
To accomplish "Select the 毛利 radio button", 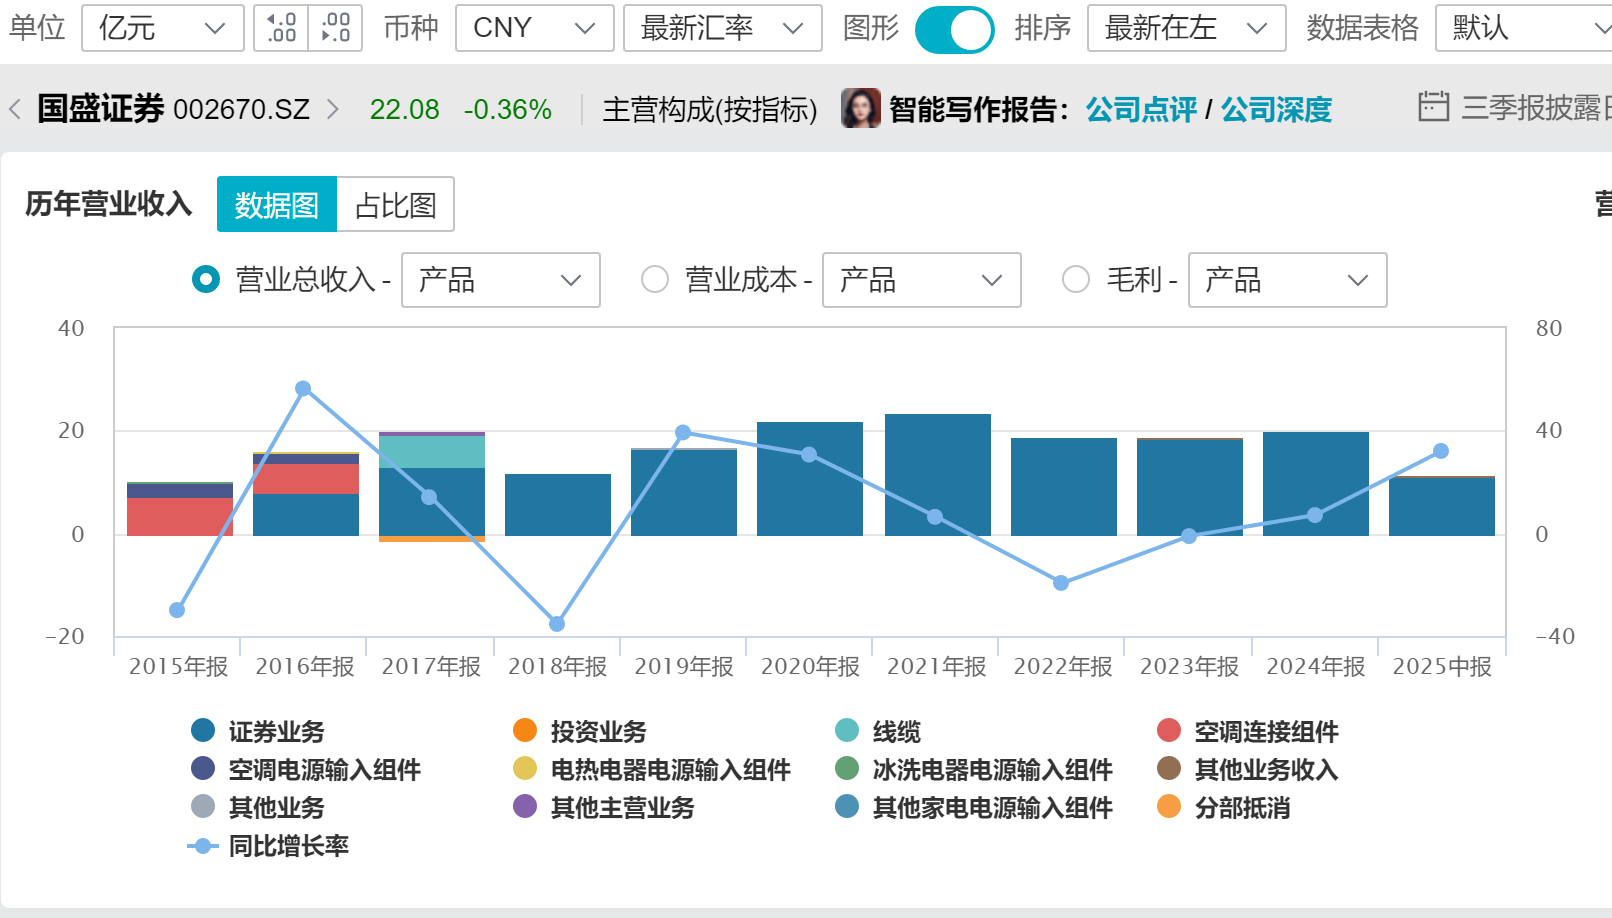I will pyautogui.click(x=1076, y=280).
